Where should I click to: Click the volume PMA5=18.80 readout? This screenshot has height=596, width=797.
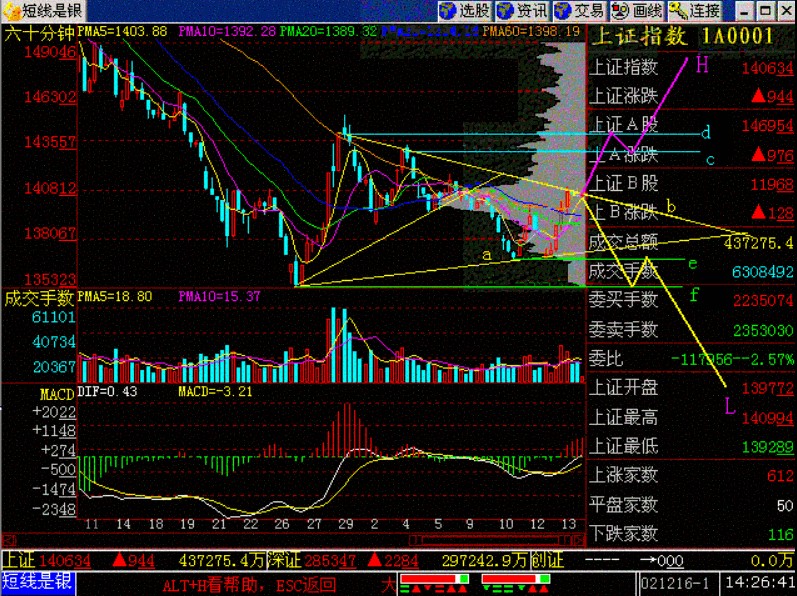[115, 296]
